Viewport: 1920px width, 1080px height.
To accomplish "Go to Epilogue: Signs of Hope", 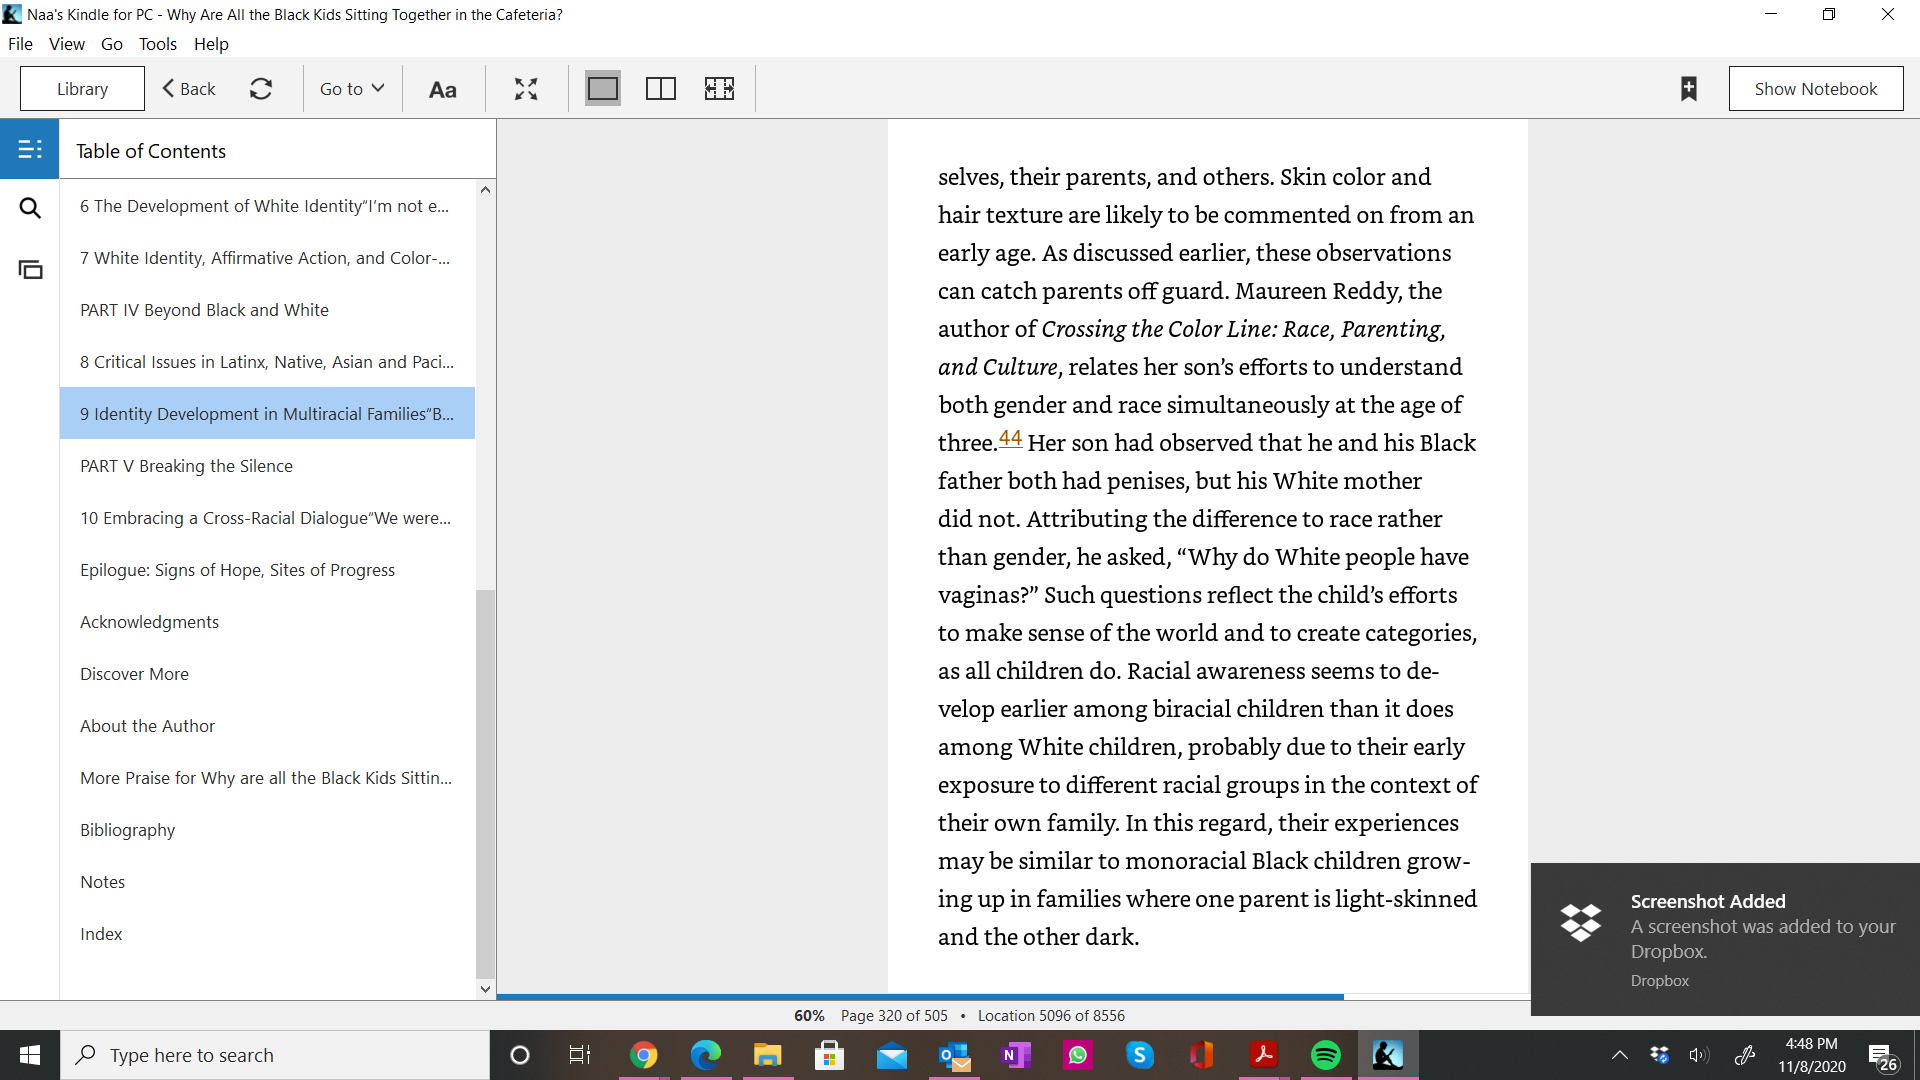I will click(x=267, y=570).
